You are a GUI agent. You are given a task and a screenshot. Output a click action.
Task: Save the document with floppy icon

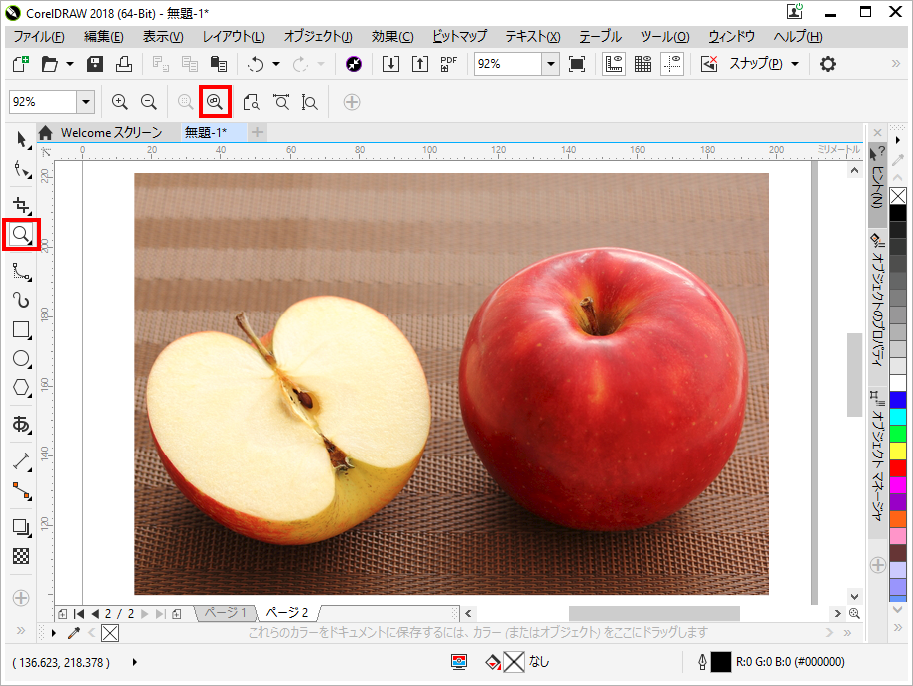95,63
